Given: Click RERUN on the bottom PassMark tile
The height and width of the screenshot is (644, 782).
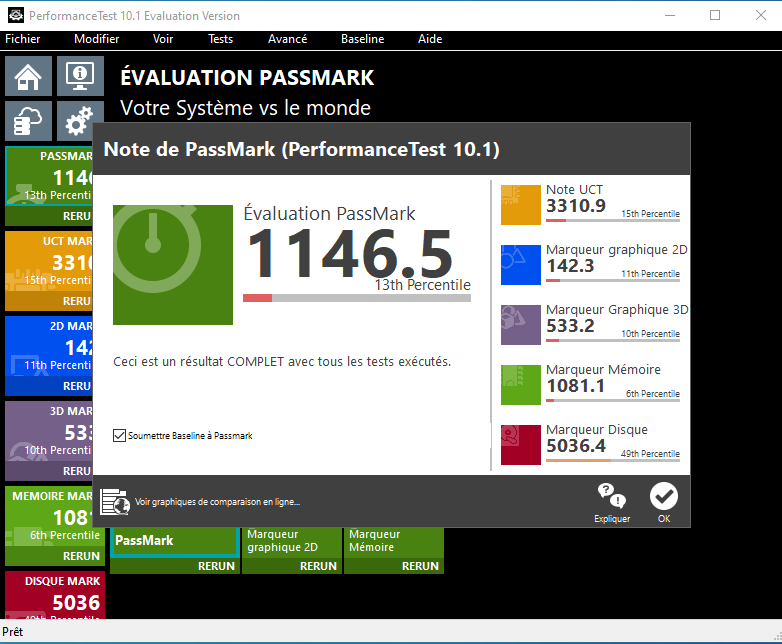Looking at the screenshot, I should click(x=216, y=566).
